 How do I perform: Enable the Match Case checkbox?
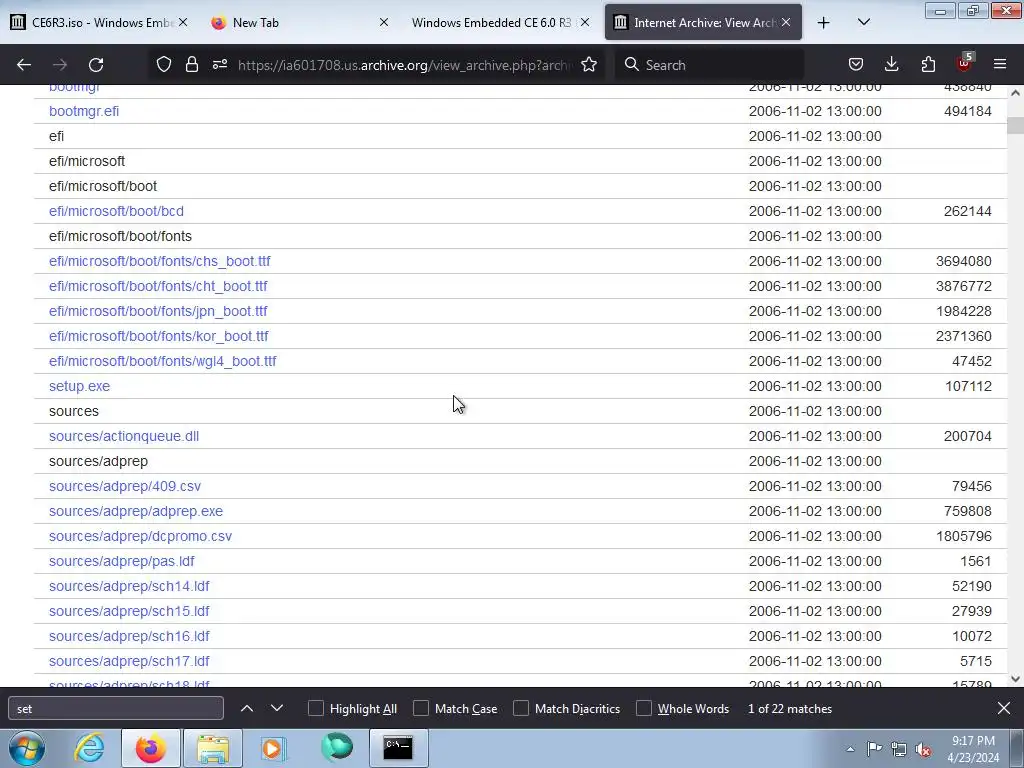point(421,709)
